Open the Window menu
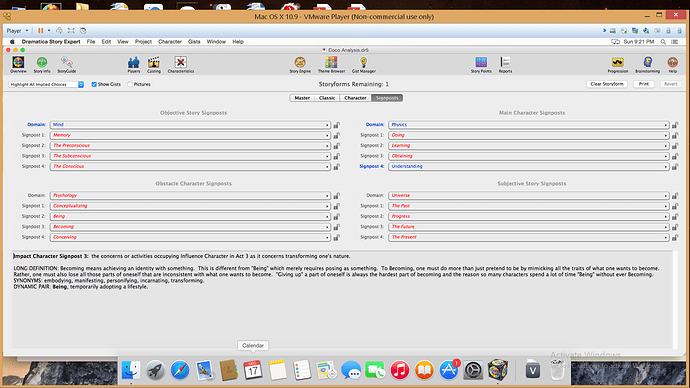The image size is (690, 388). pos(216,42)
